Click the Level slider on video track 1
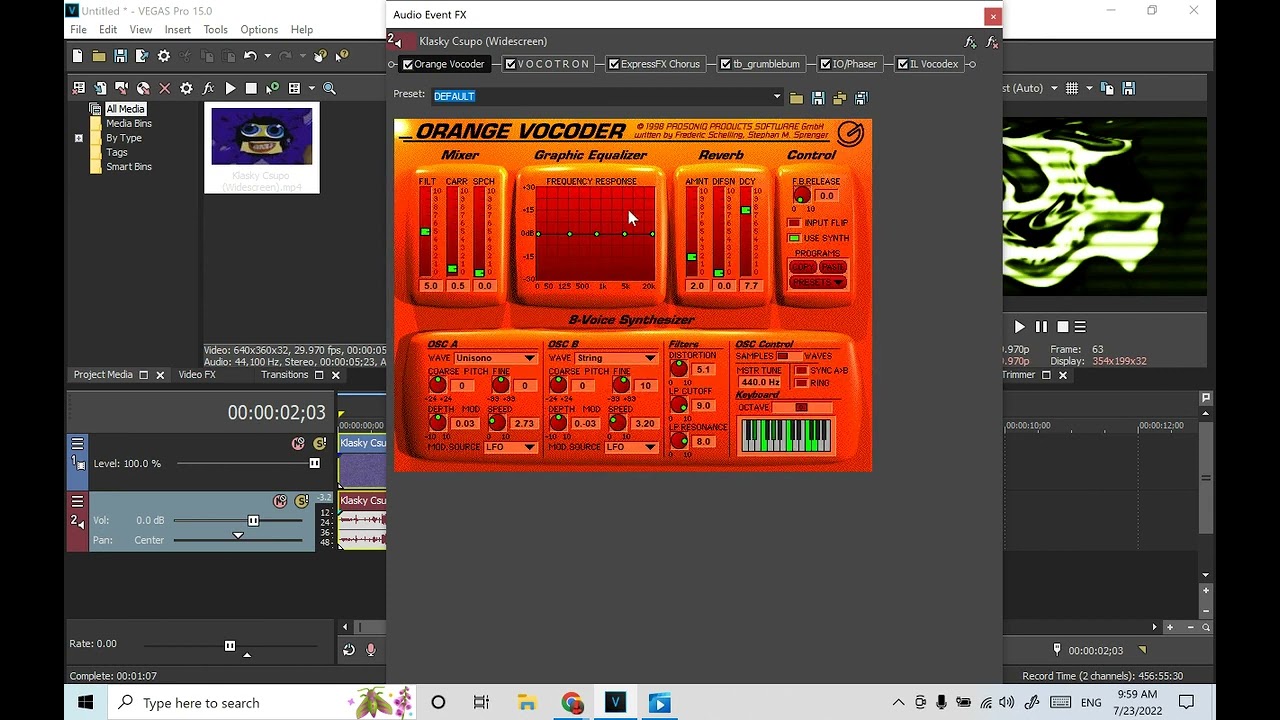 coord(314,464)
